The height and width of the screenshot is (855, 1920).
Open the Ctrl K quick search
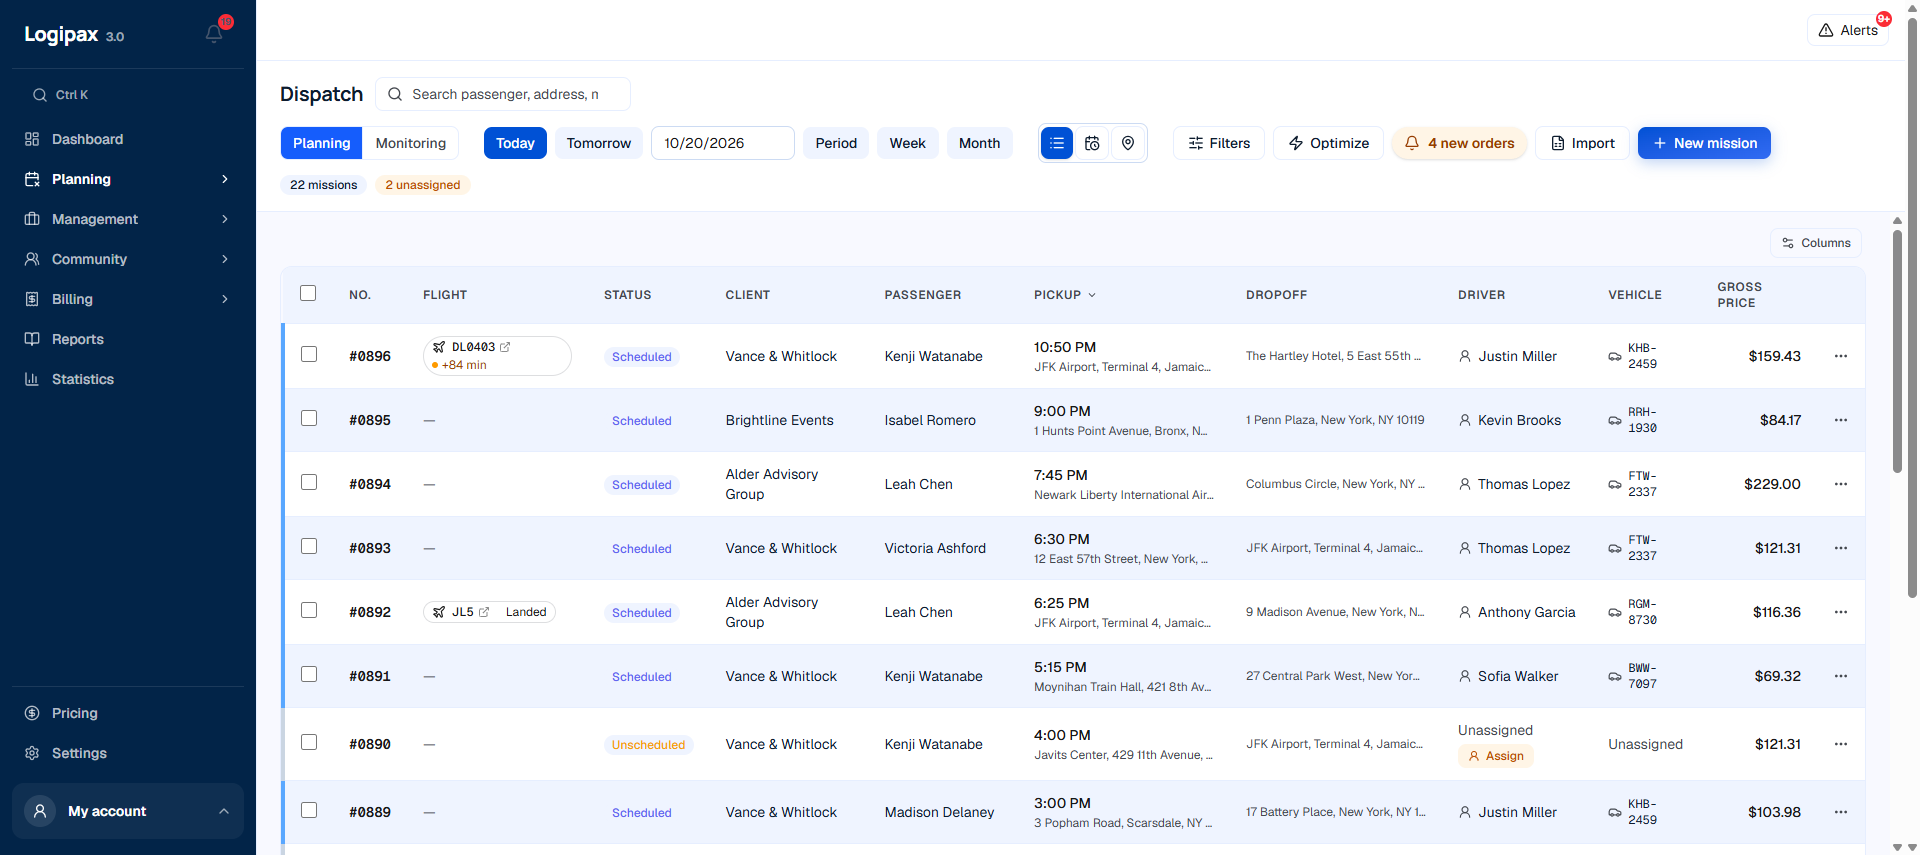coord(128,95)
